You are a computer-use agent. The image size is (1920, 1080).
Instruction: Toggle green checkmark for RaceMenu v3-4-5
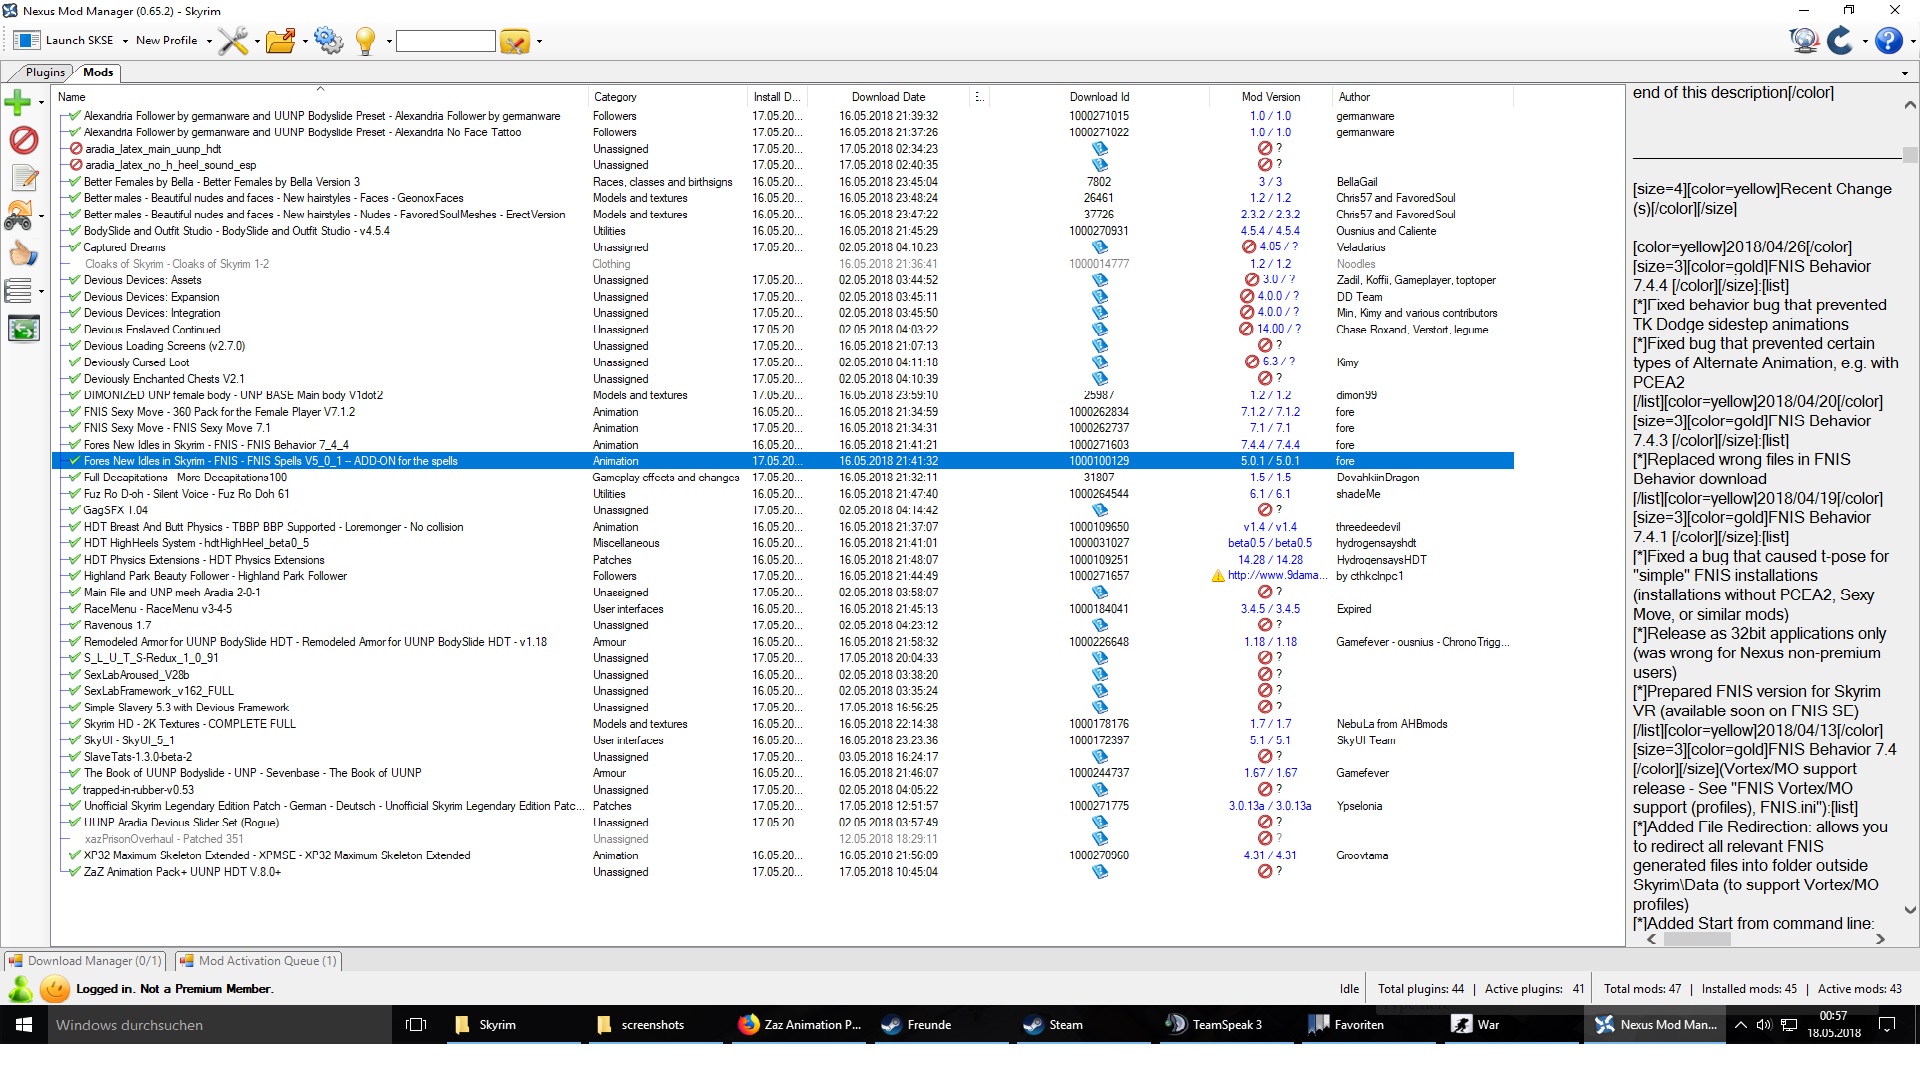pyautogui.click(x=75, y=609)
